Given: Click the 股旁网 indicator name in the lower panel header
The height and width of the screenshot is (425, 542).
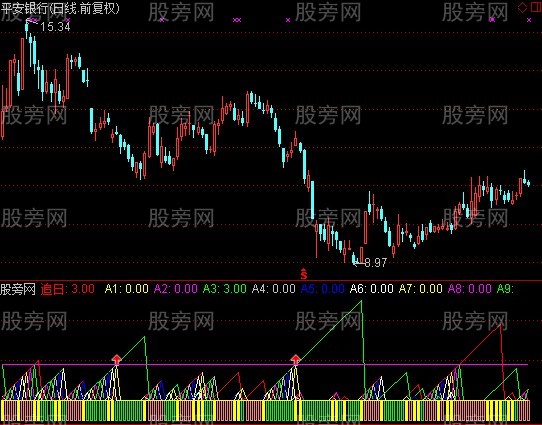Looking at the screenshot, I should (18, 289).
